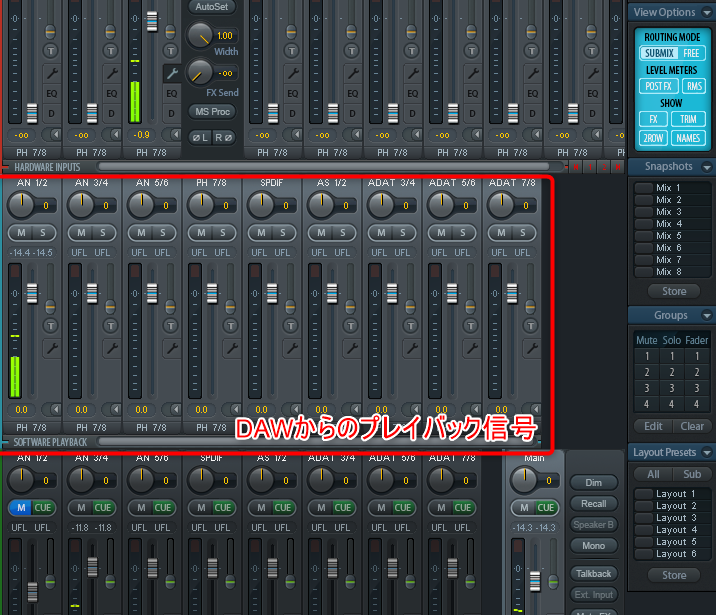Mute the ADAT 7/8 software playback channel
Viewport: 716px width, 615px height.
[501, 233]
